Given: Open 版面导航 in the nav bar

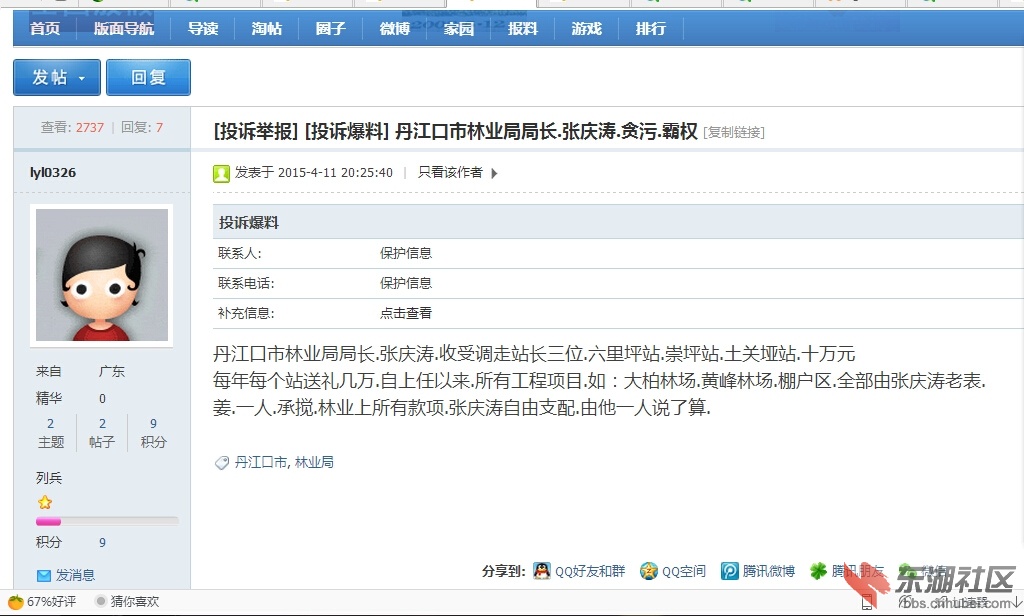Looking at the screenshot, I should point(124,29).
